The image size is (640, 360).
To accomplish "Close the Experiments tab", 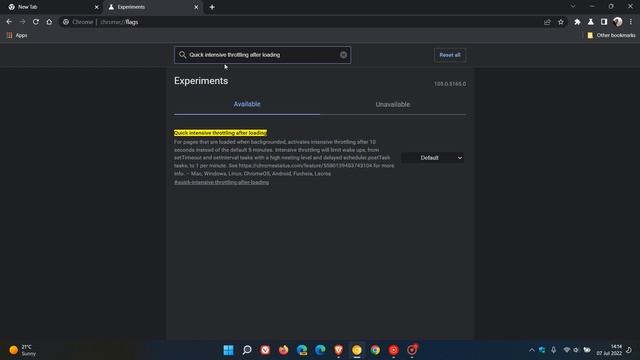I will [x=196, y=7].
